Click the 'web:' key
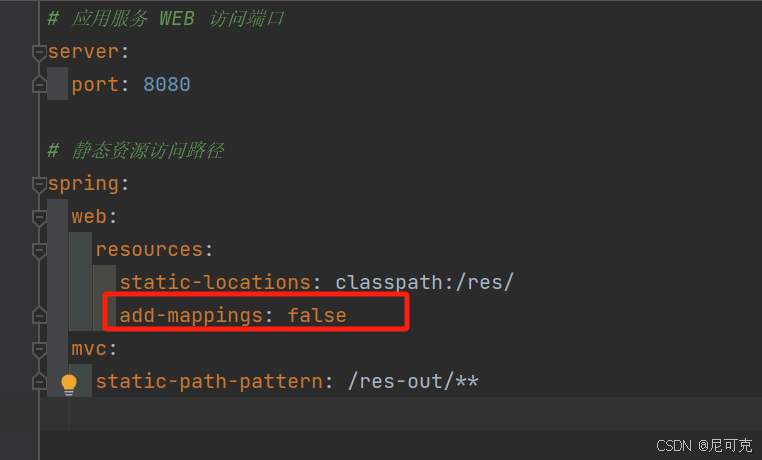Viewport: 762px width, 460px height. pos(94,217)
